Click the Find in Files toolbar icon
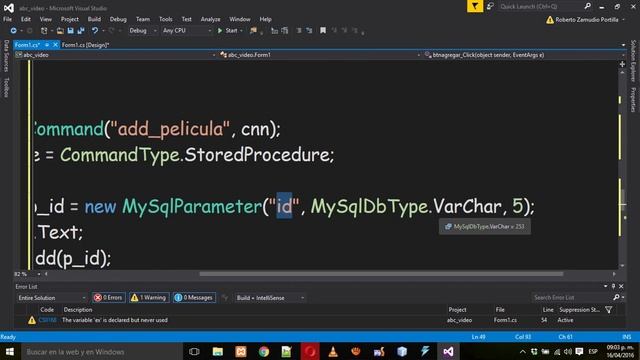 point(253,31)
